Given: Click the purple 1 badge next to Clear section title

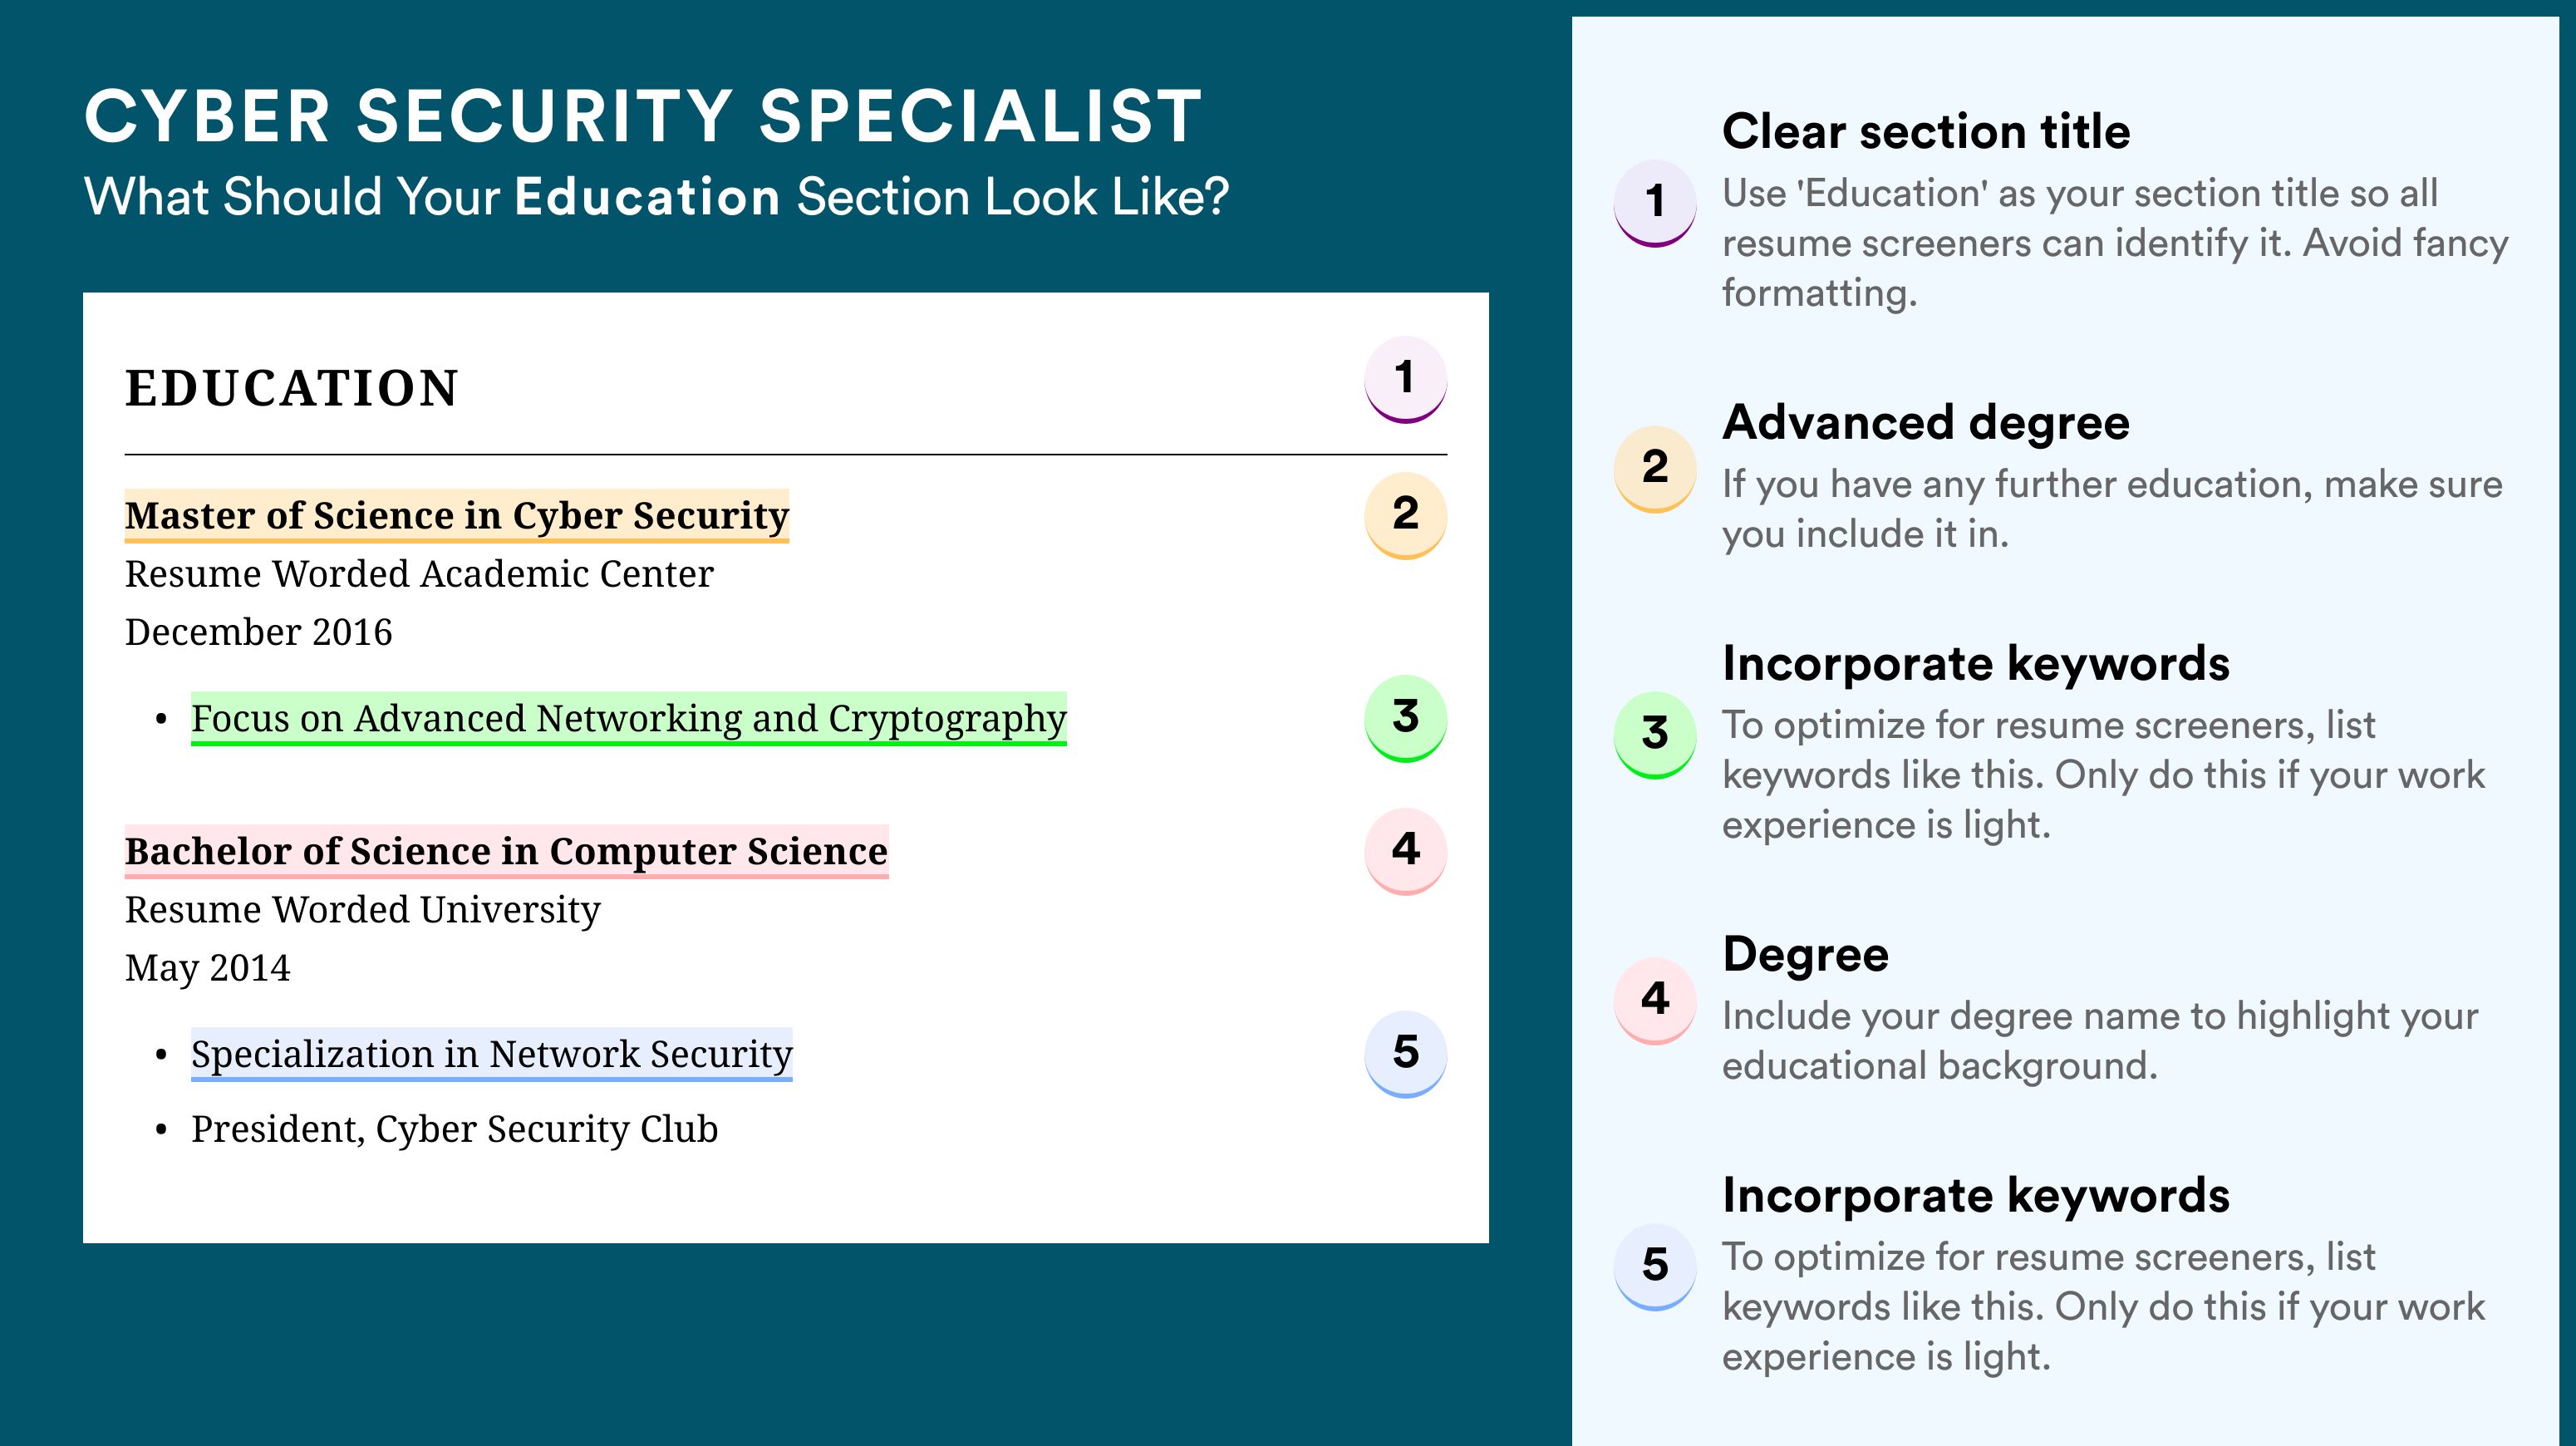Looking at the screenshot, I should point(1655,203).
